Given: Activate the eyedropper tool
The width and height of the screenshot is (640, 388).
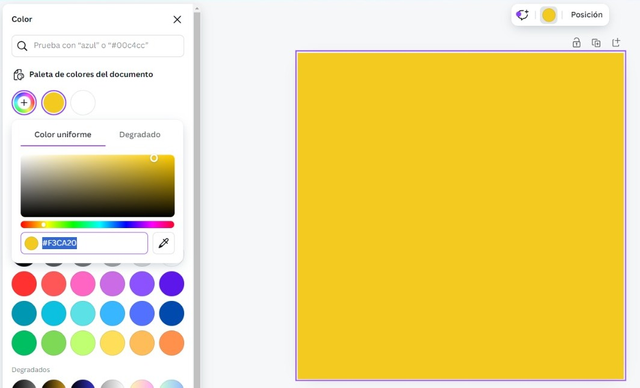Looking at the screenshot, I should 164,243.
